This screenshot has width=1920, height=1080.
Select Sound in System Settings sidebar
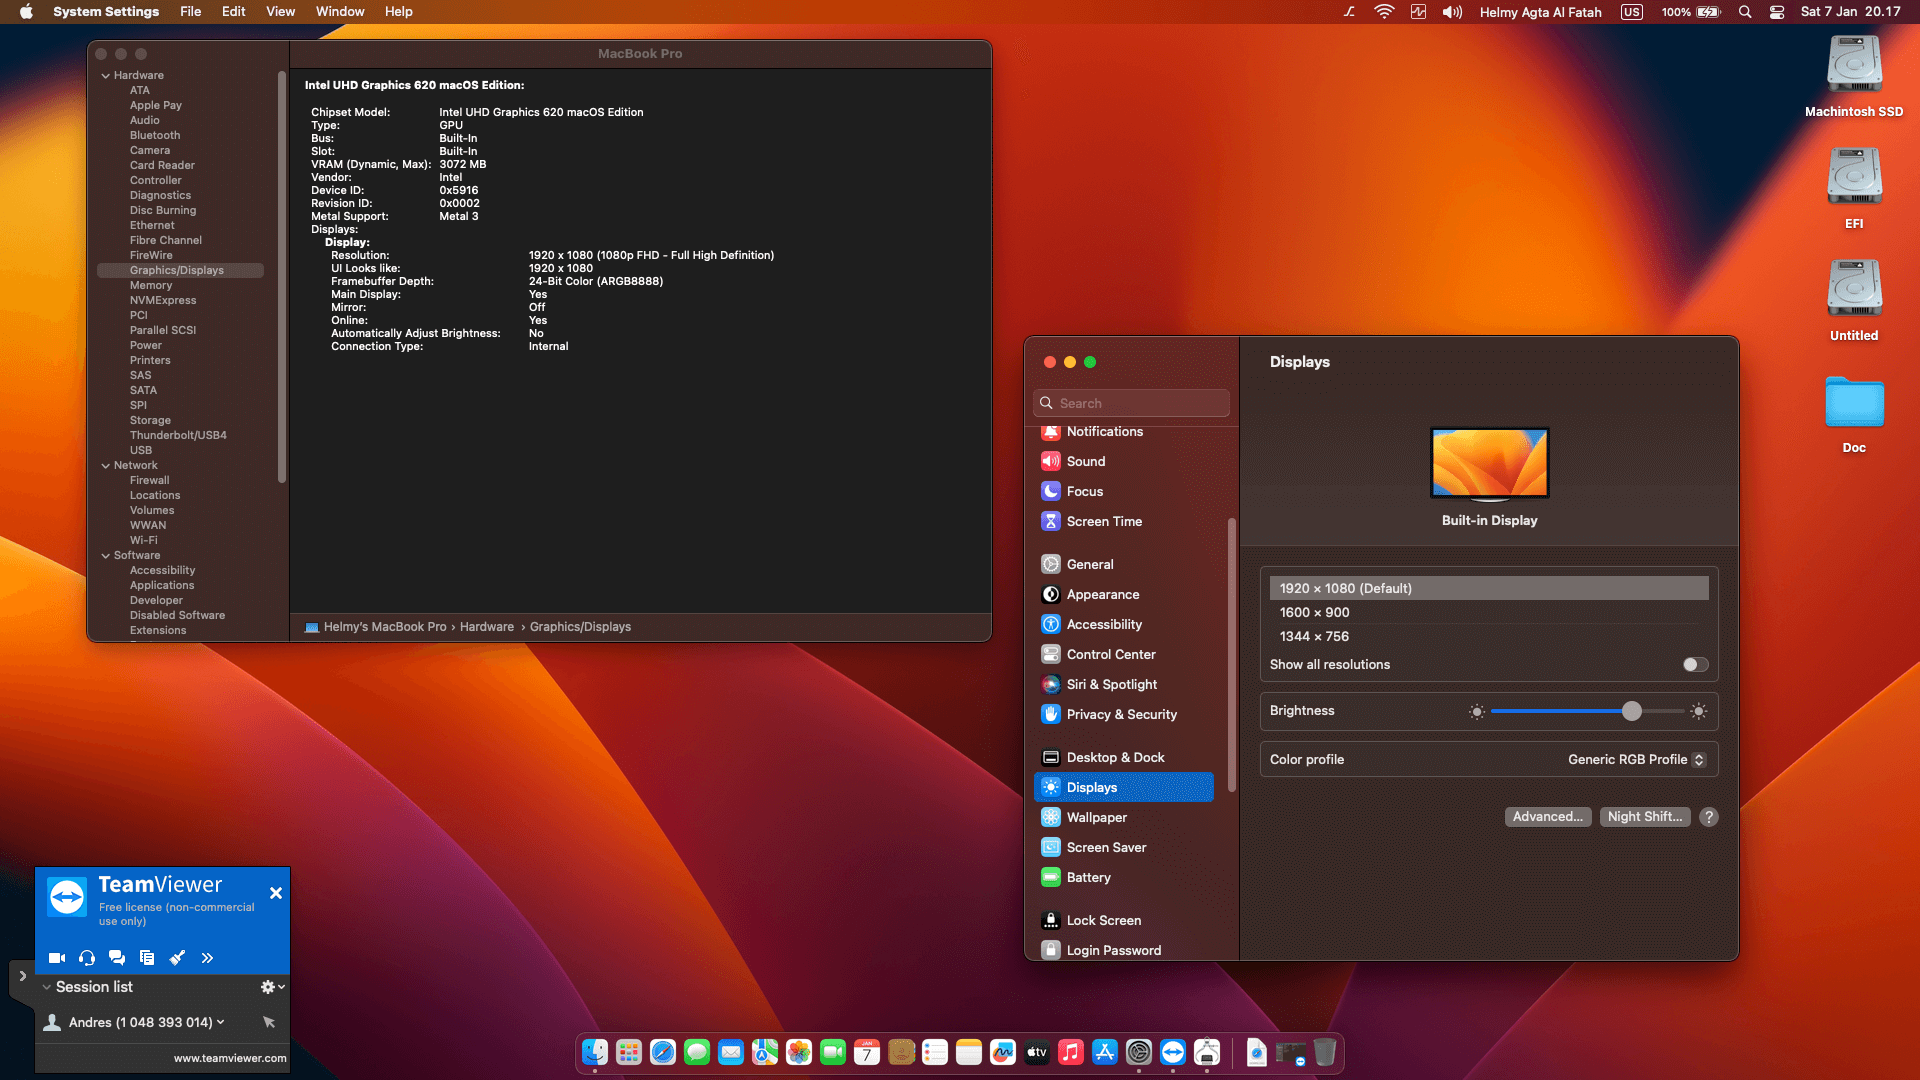[1085, 461]
